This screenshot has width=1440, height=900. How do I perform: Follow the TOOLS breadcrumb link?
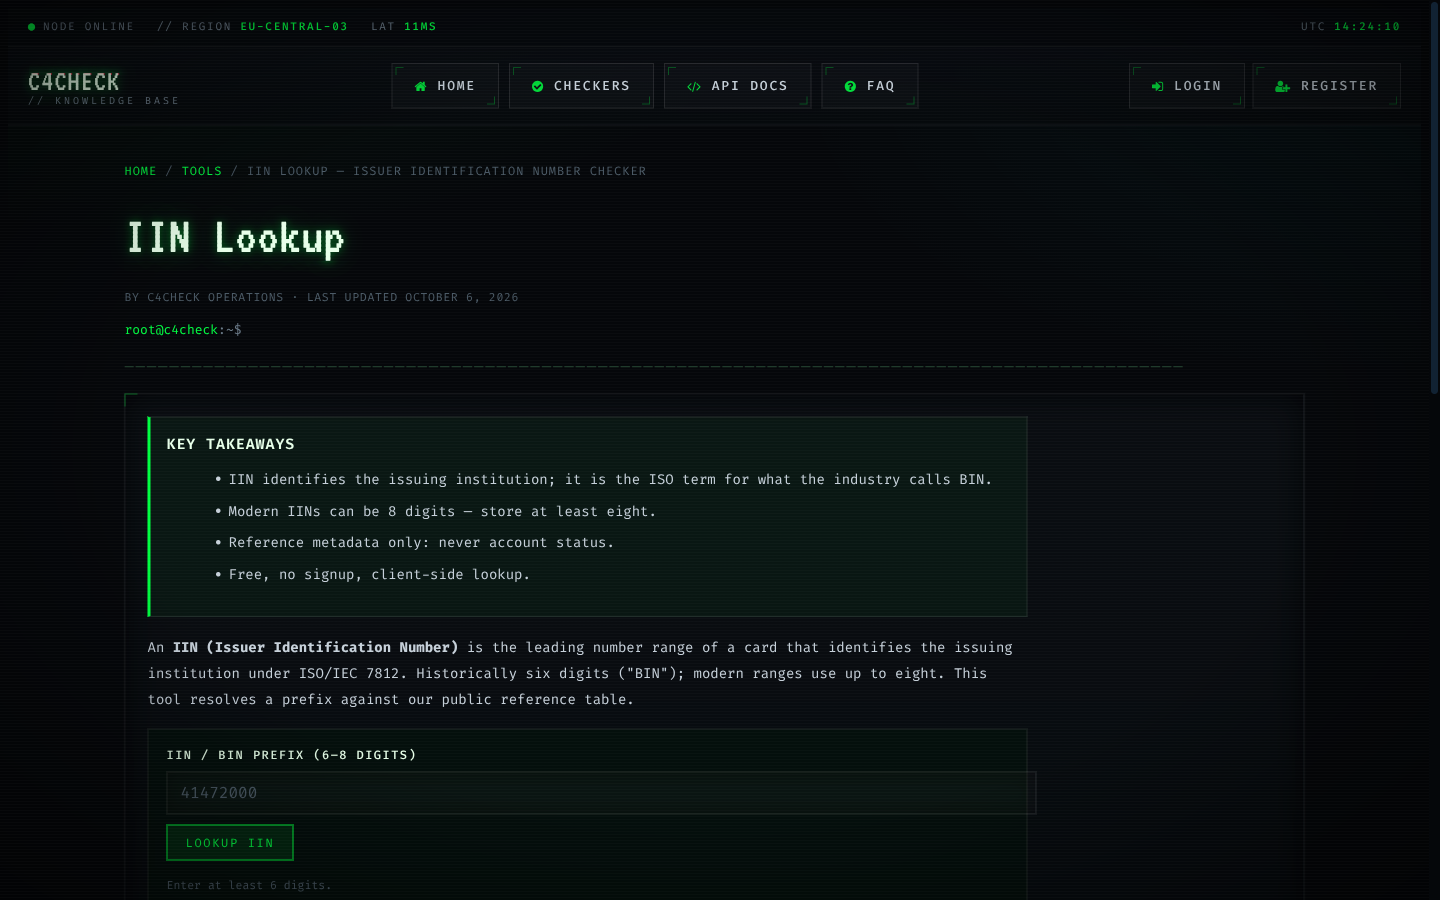[x=202, y=171]
